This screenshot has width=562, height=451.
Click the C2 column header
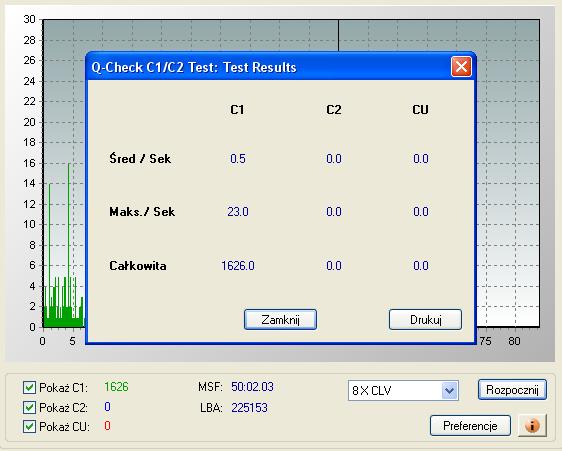tap(333, 110)
